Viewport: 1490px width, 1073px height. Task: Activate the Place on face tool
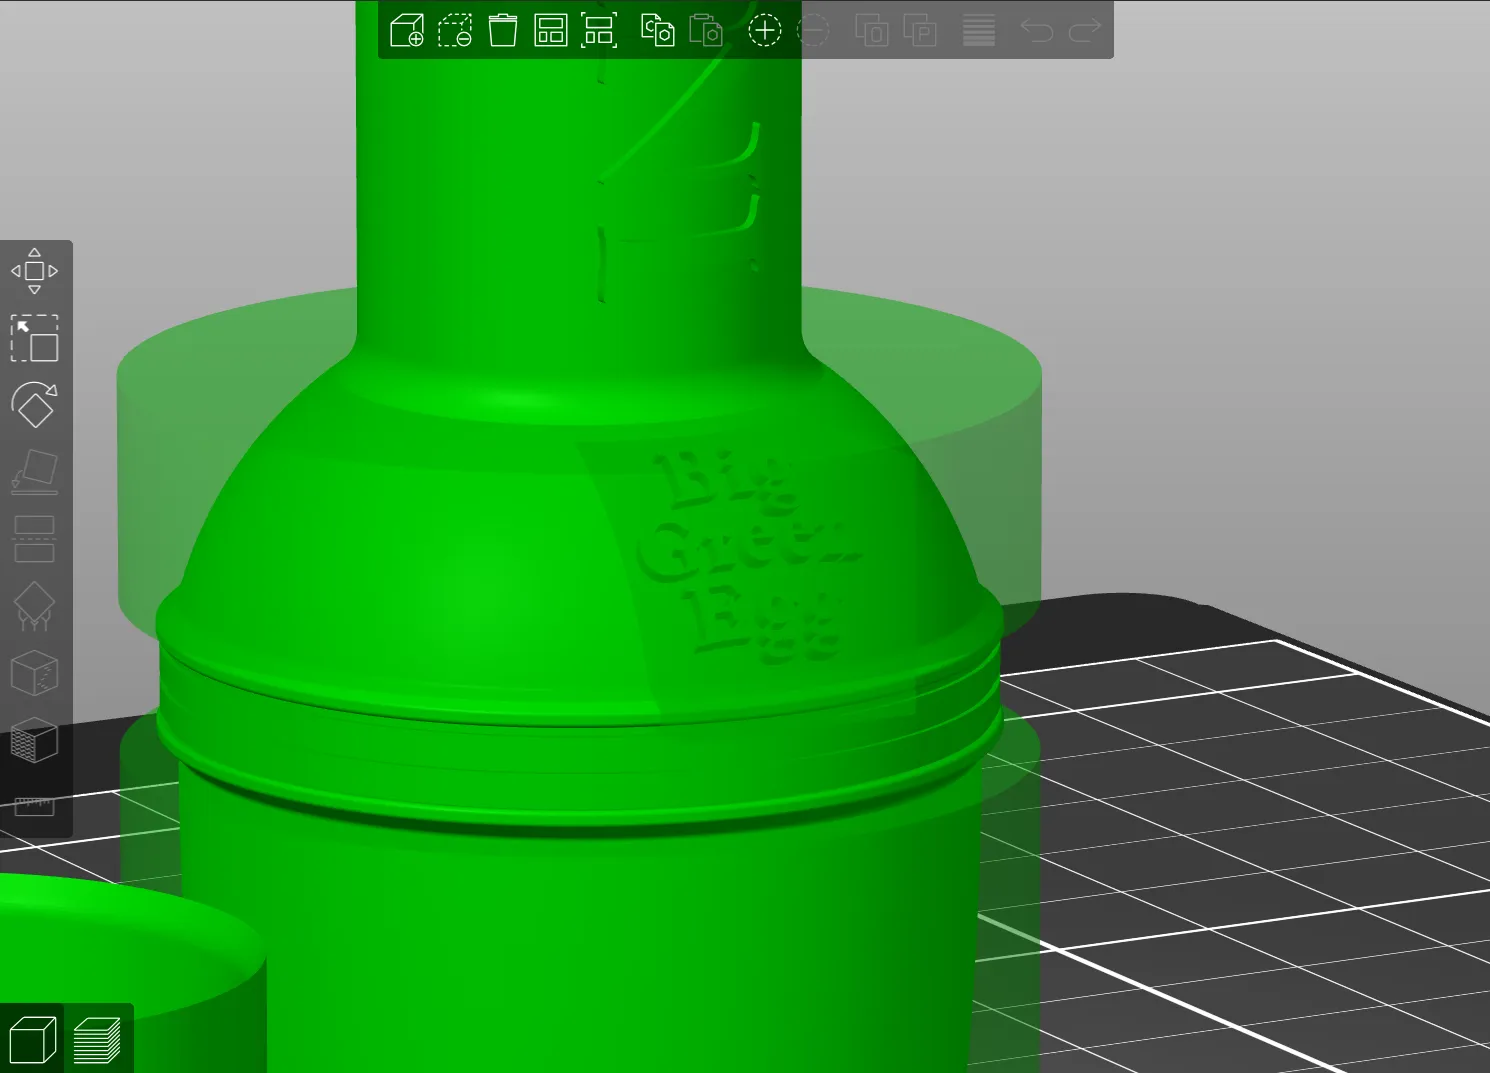click(x=34, y=472)
